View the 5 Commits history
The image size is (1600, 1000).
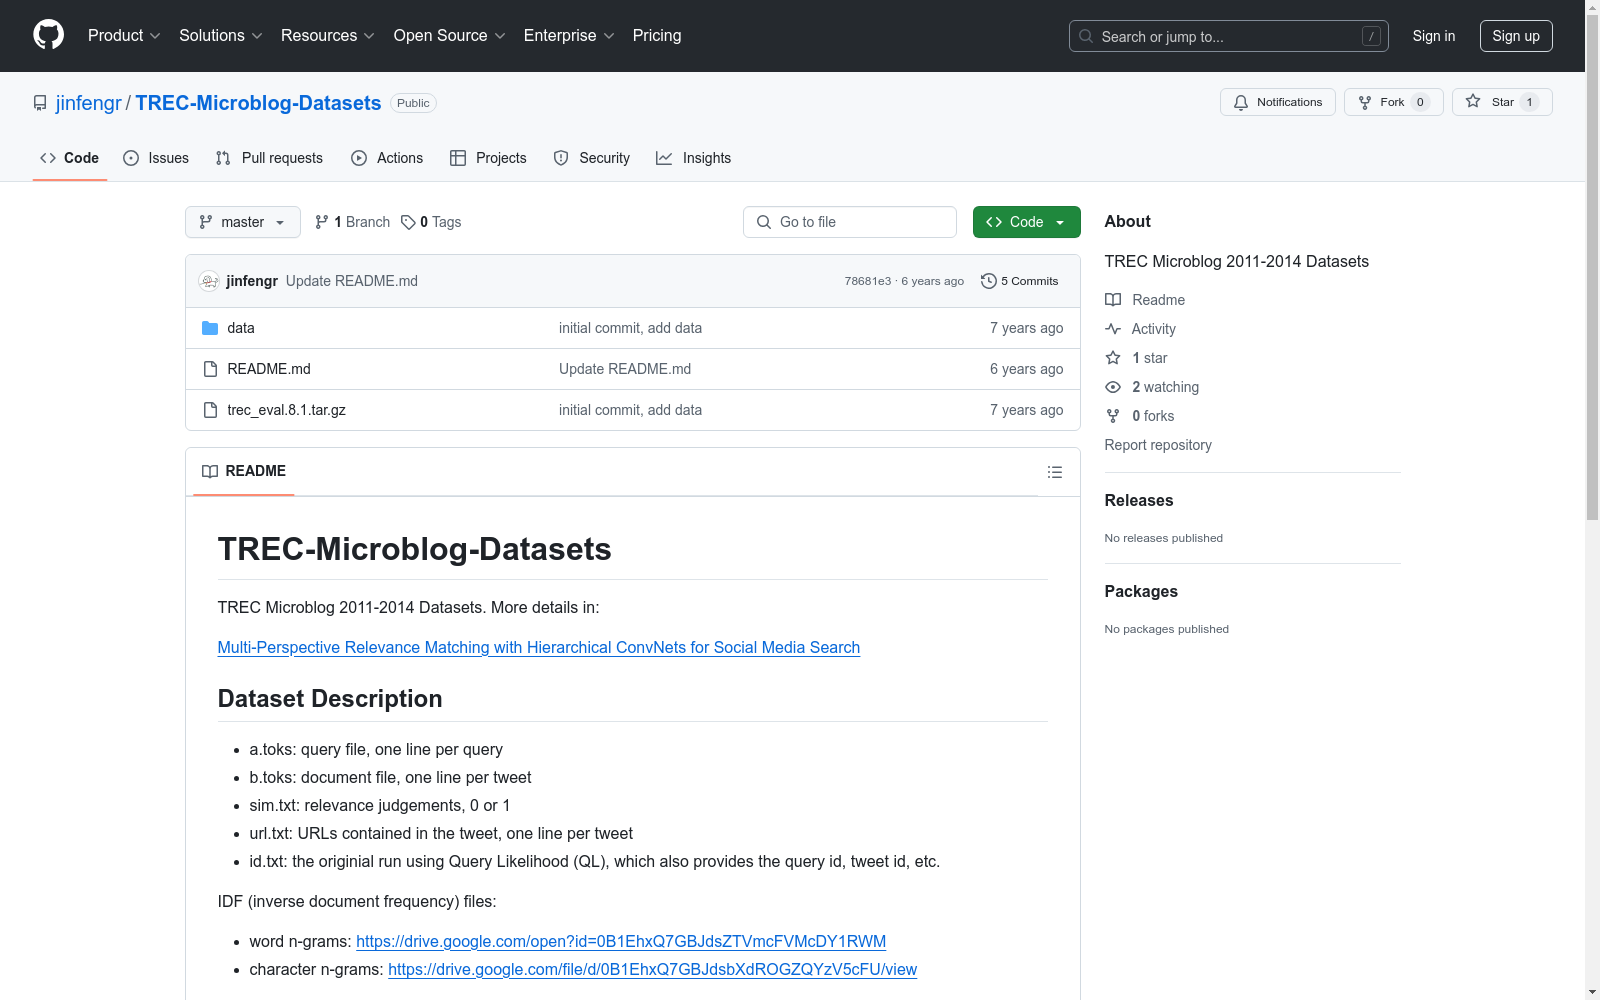coord(1020,281)
